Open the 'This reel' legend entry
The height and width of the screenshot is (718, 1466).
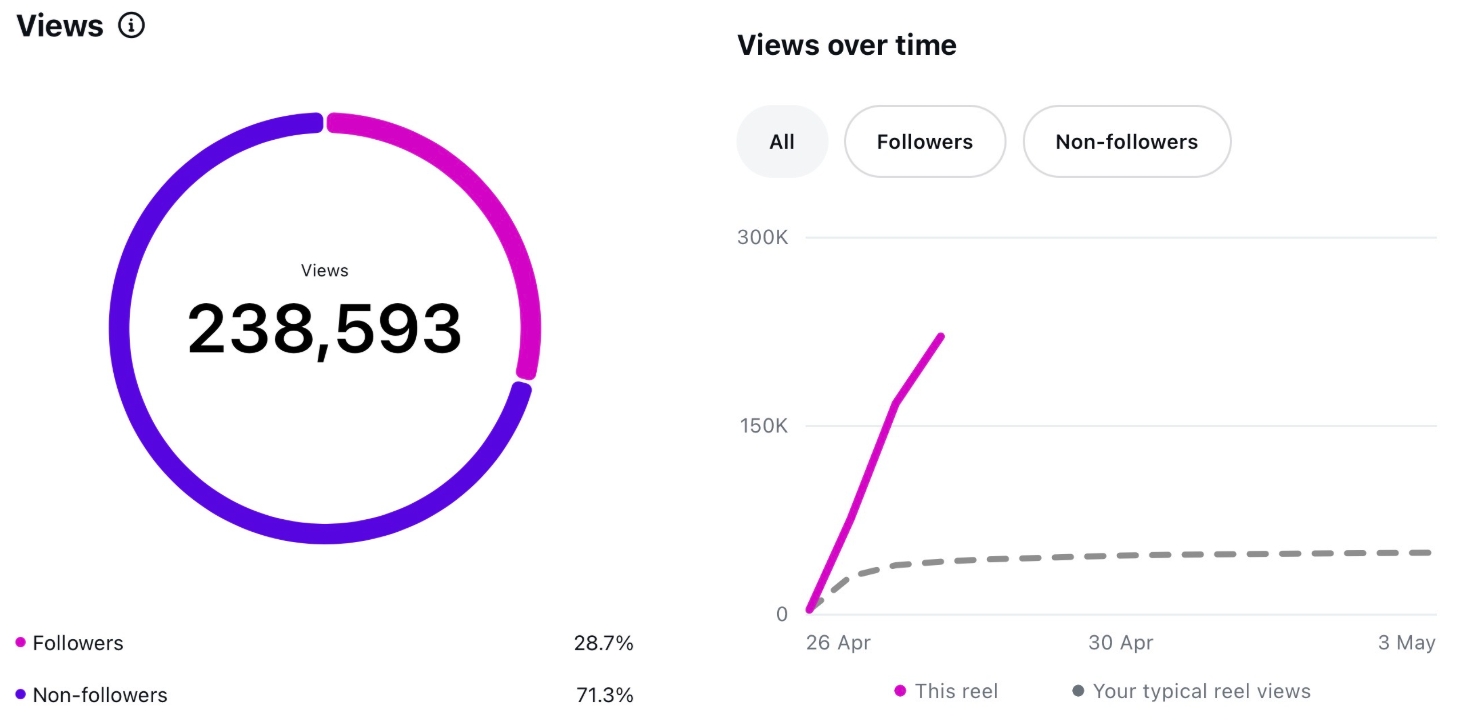click(946, 690)
